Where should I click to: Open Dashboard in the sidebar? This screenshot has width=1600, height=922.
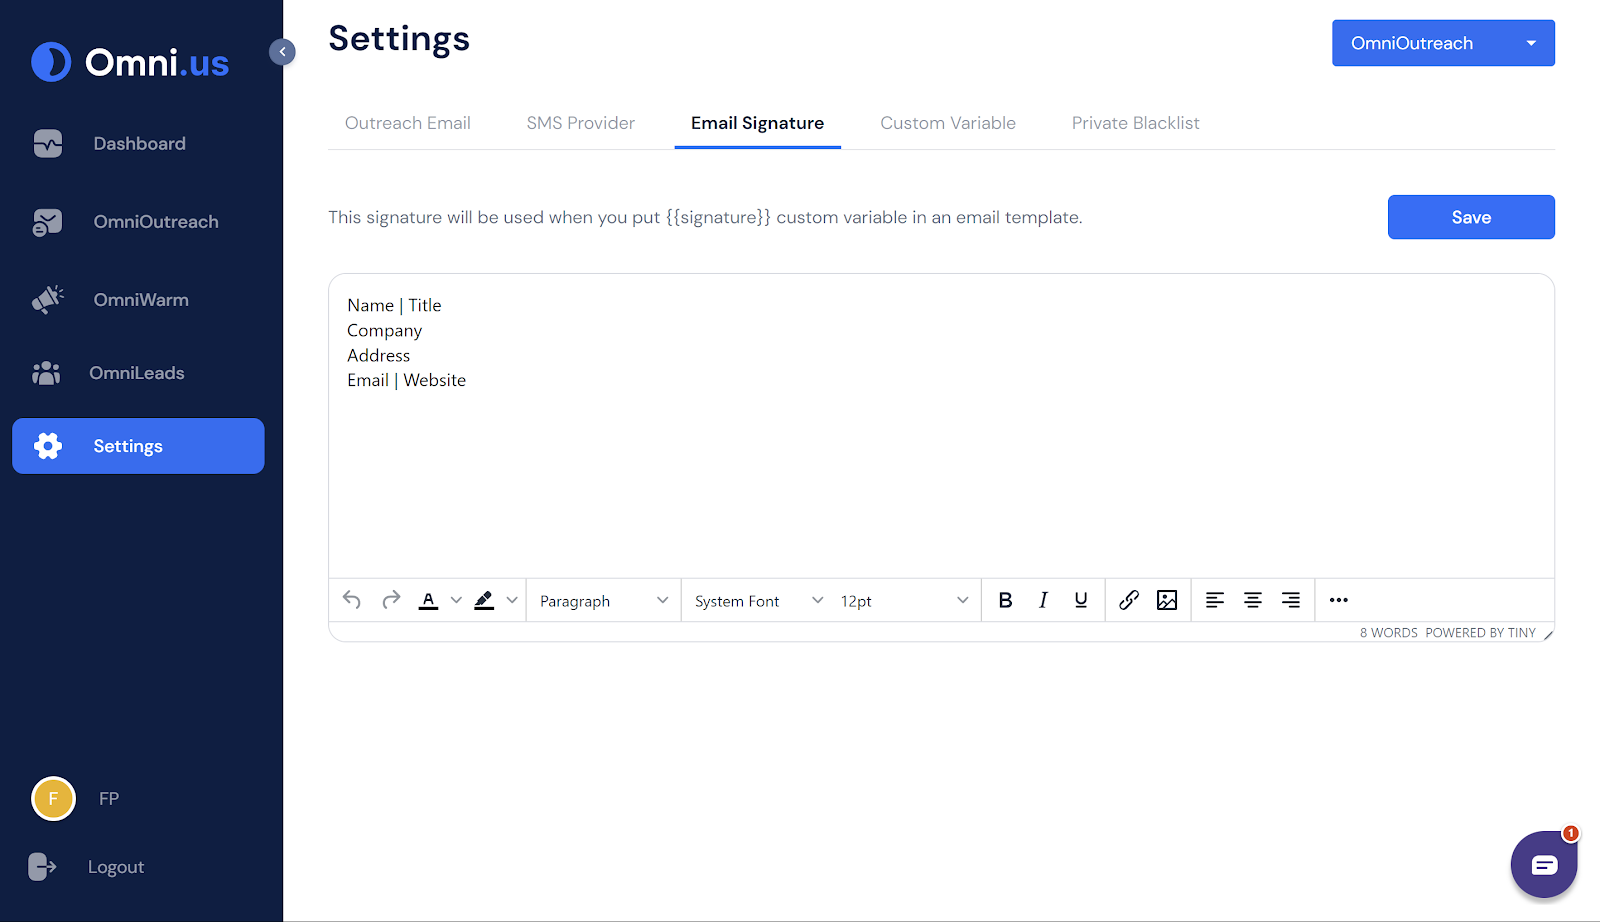(138, 144)
